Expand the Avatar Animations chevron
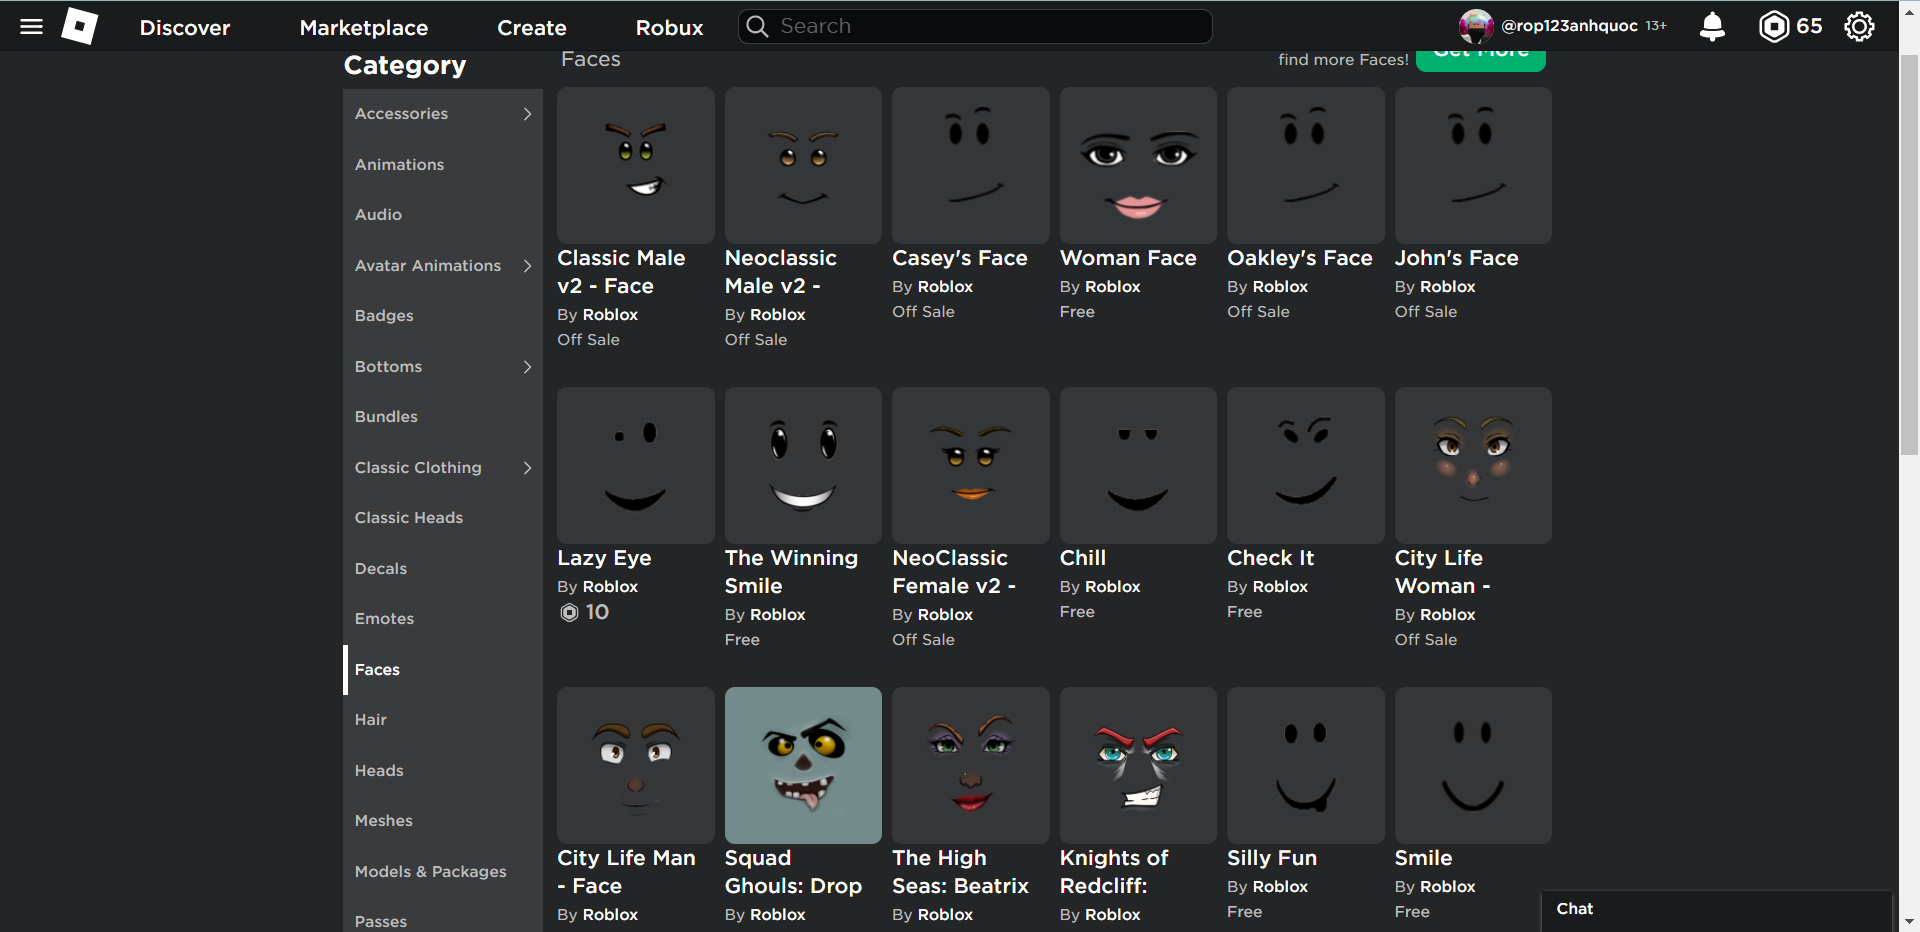Screen dimensions: 1920x932 click(527, 266)
